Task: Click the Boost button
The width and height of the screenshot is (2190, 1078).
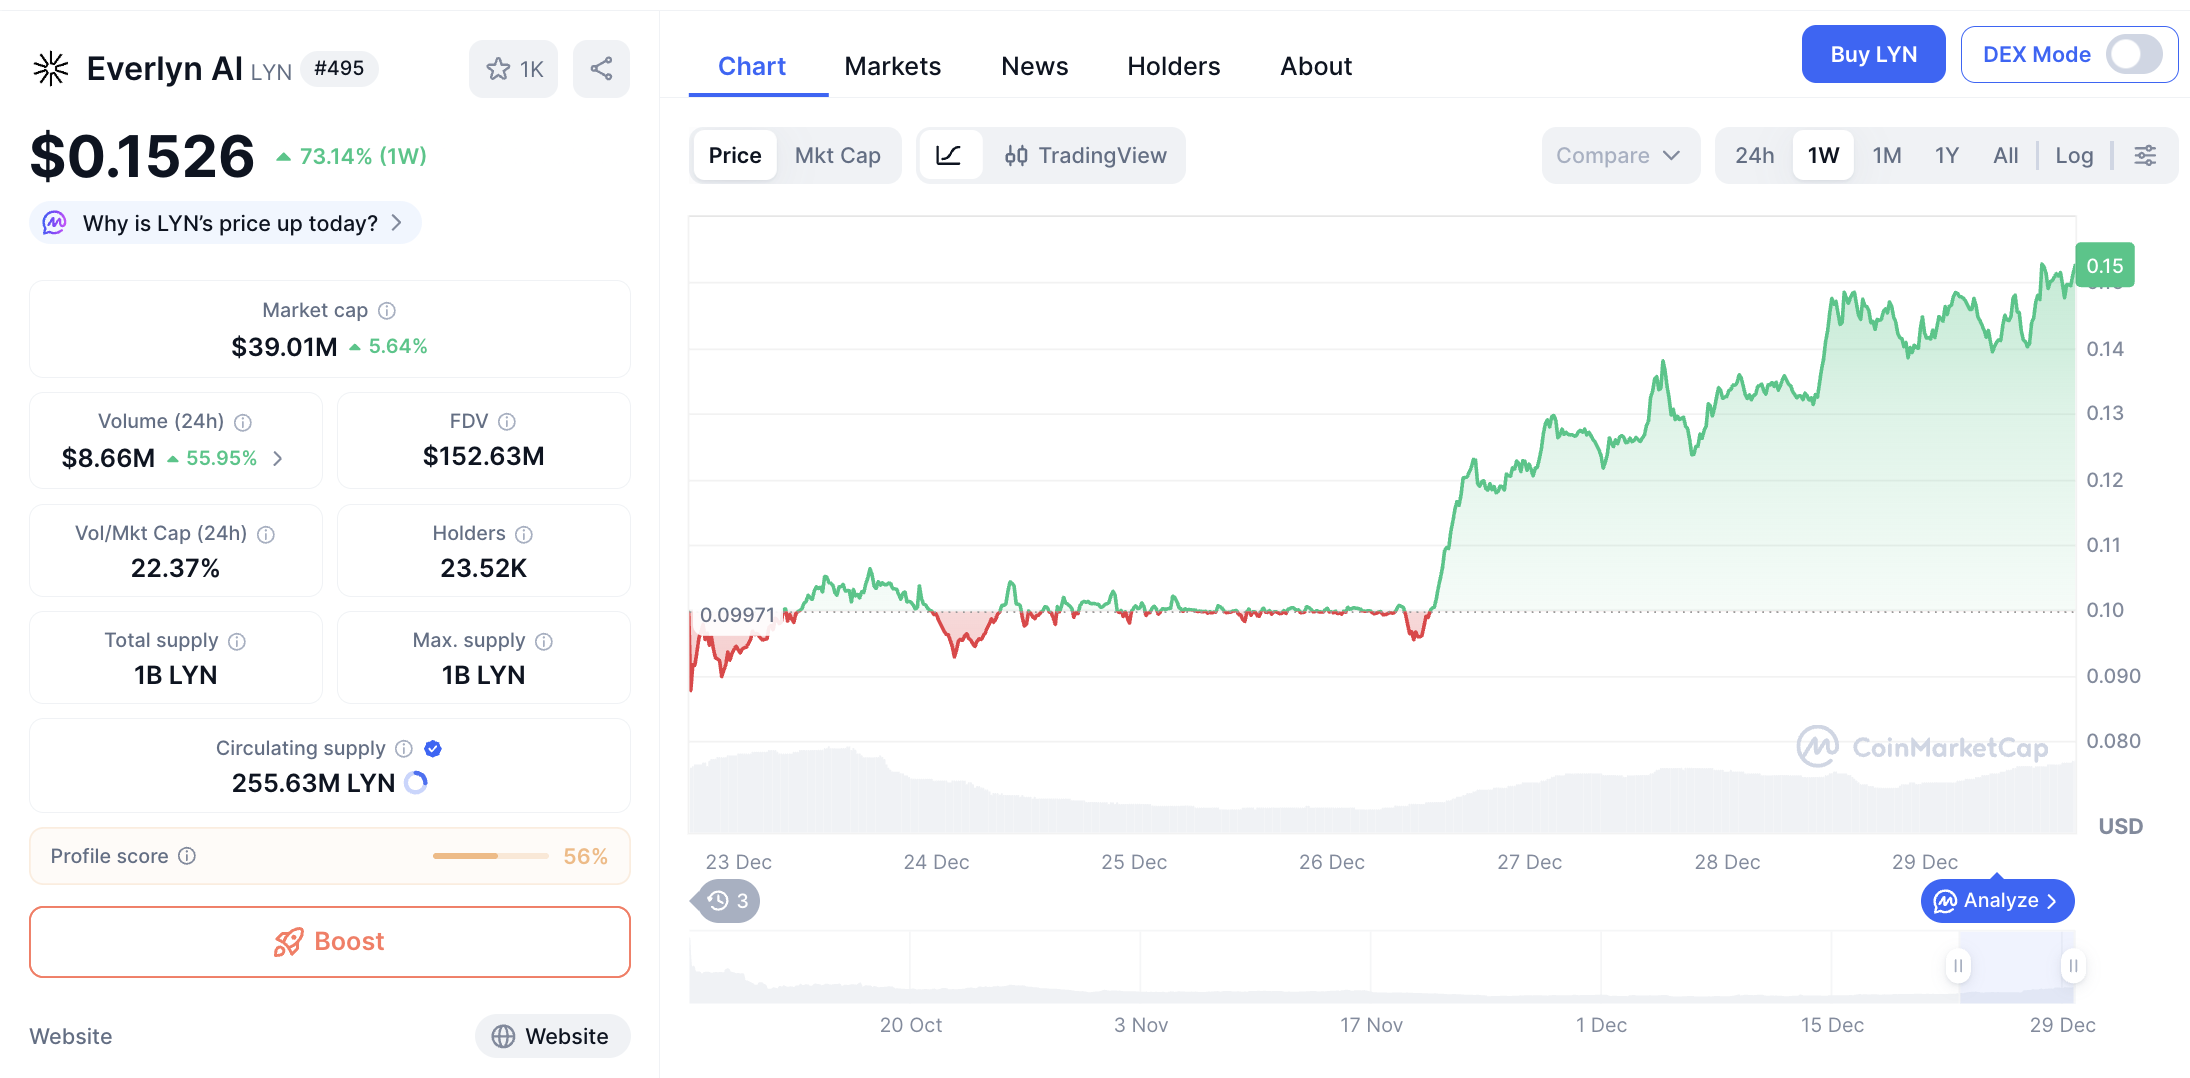Action: tap(330, 941)
